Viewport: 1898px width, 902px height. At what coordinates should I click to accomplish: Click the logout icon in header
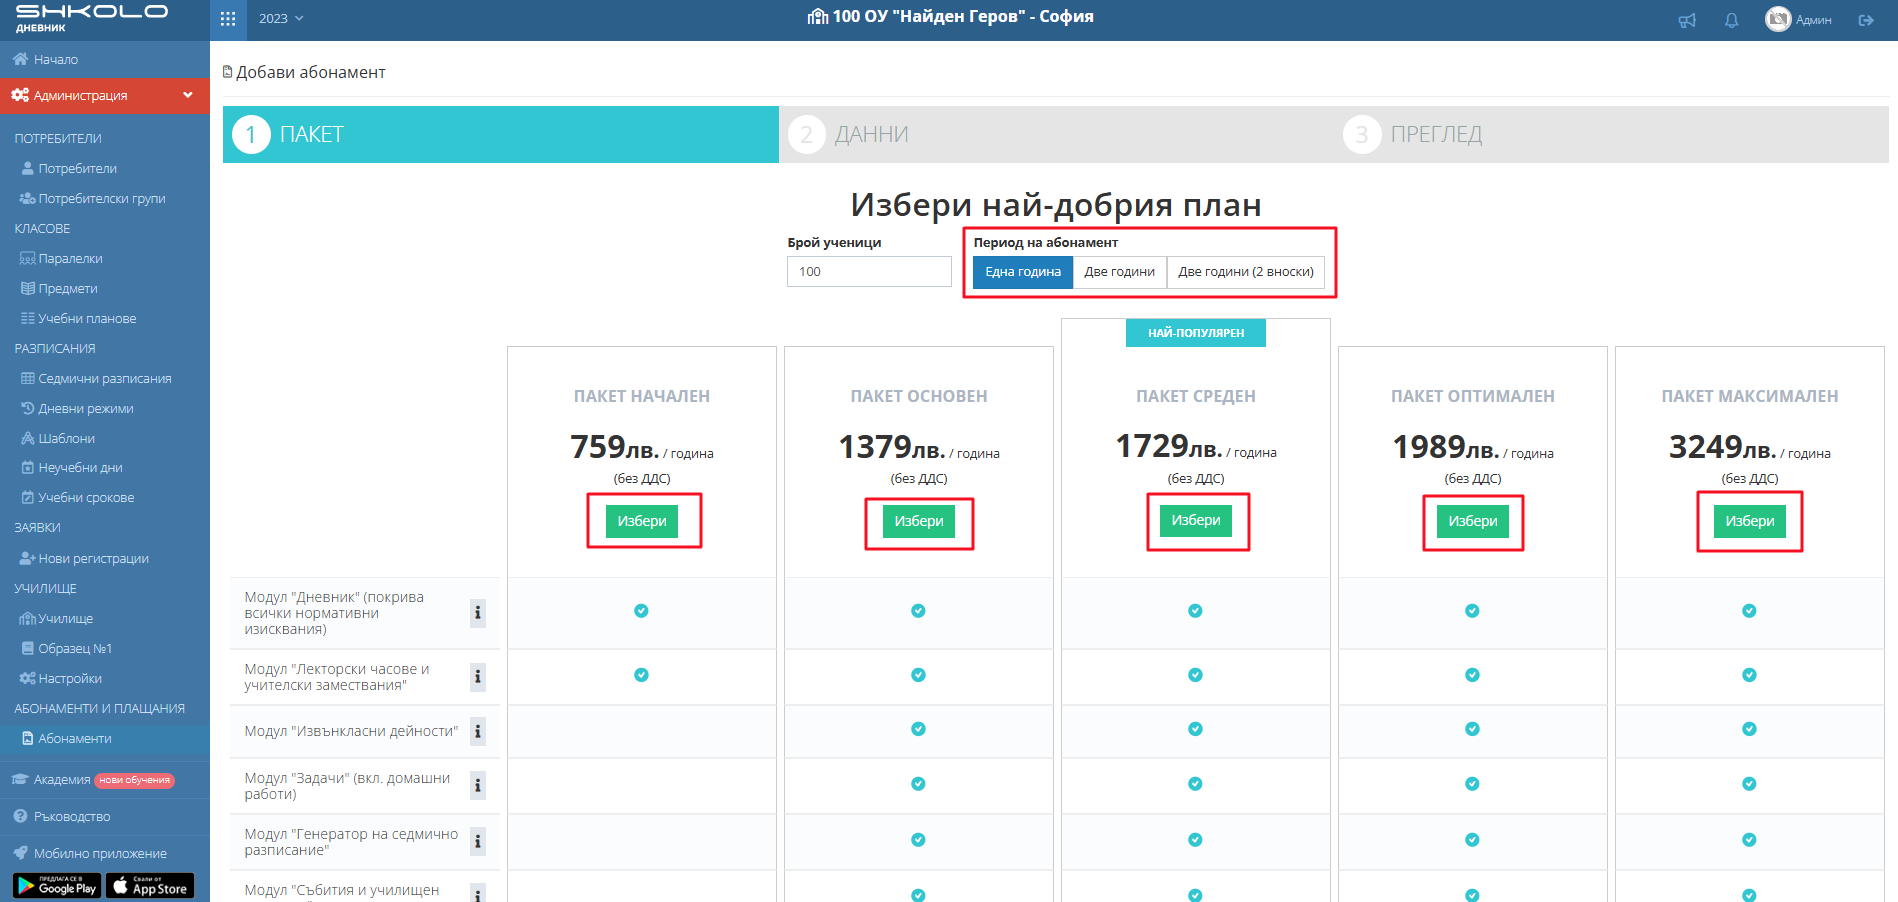[x=1866, y=20]
